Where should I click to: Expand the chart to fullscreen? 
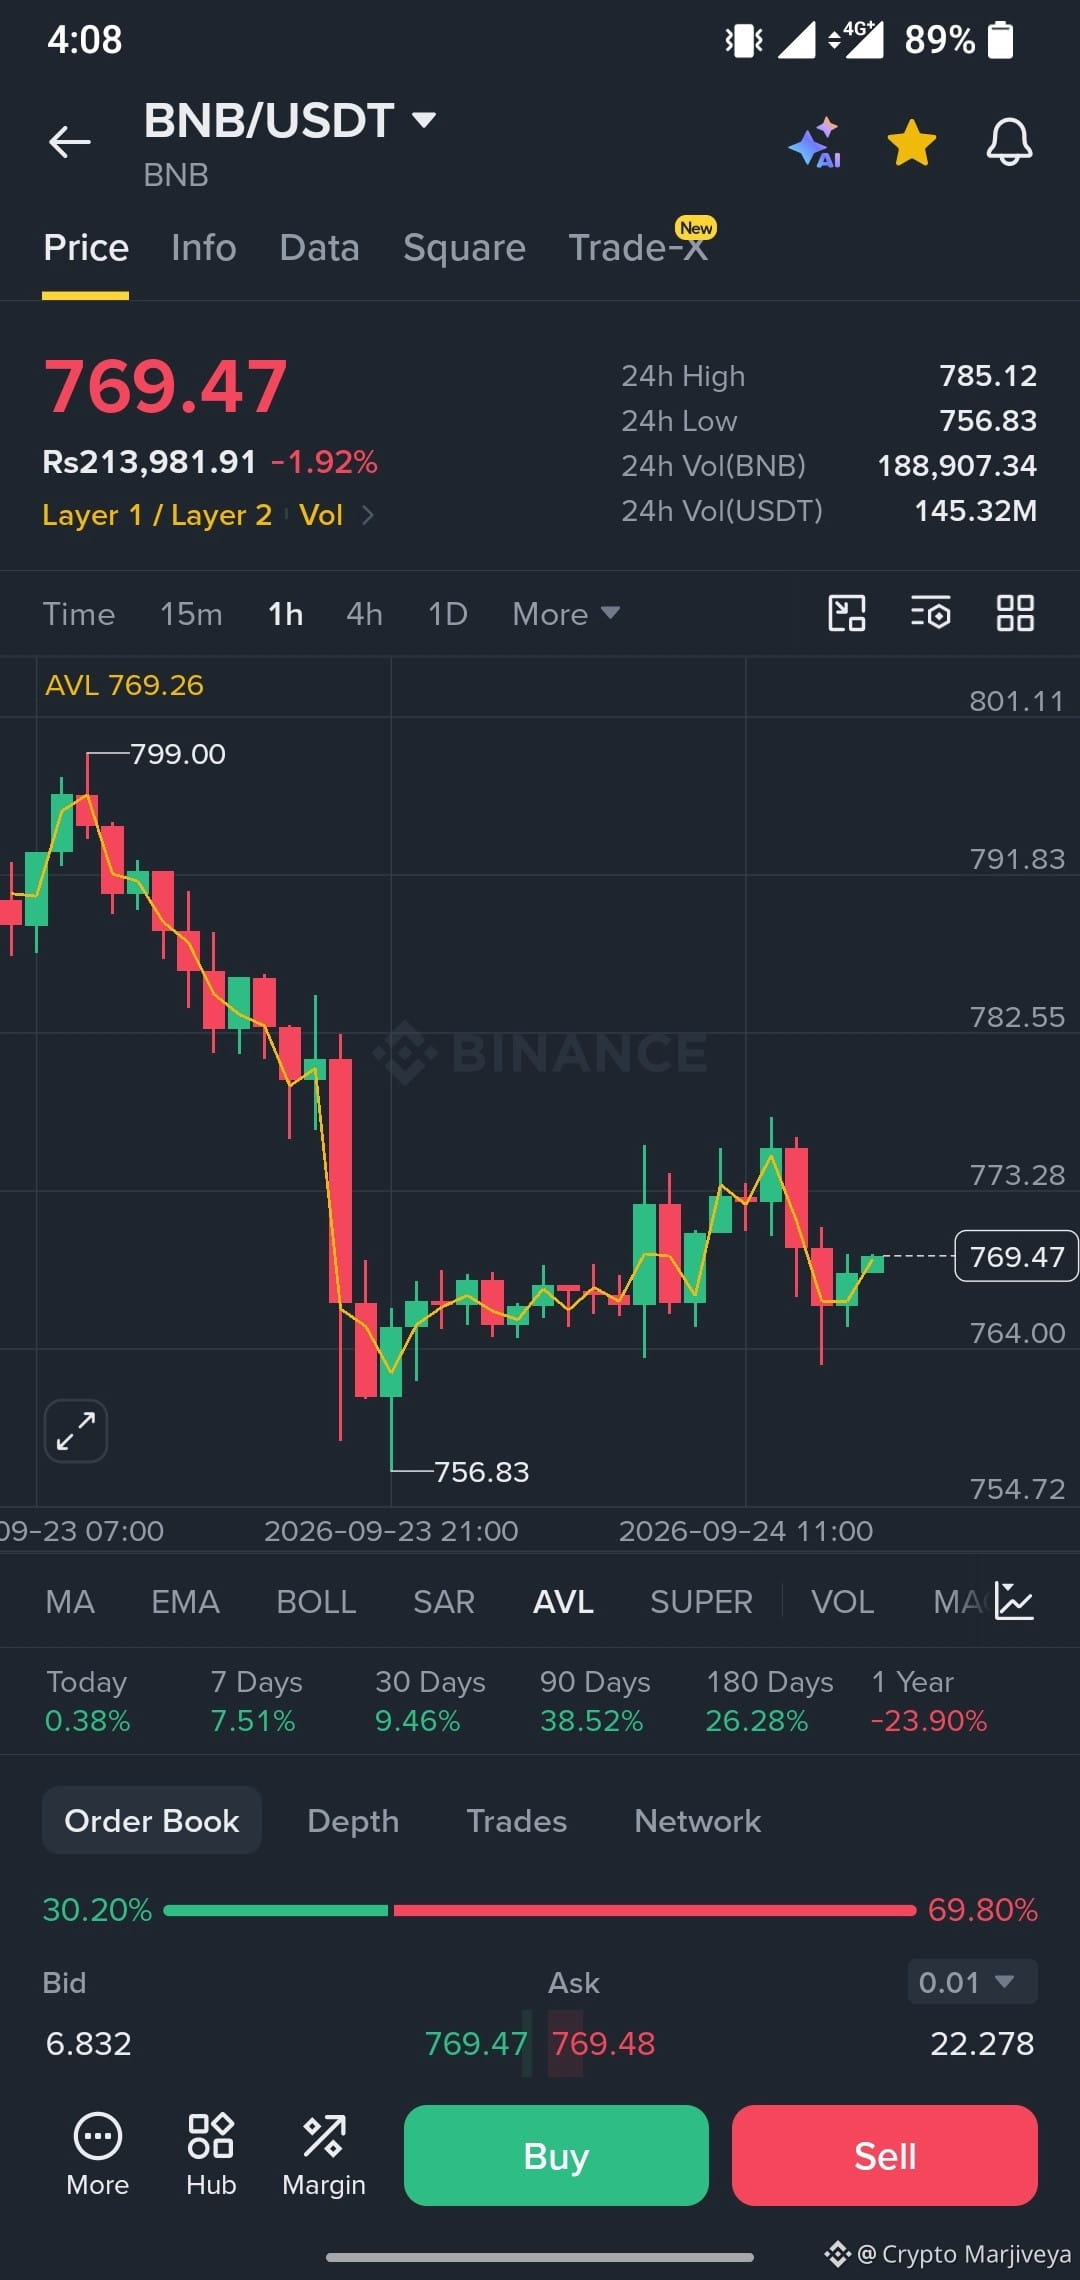pyautogui.click(x=76, y=1431)
